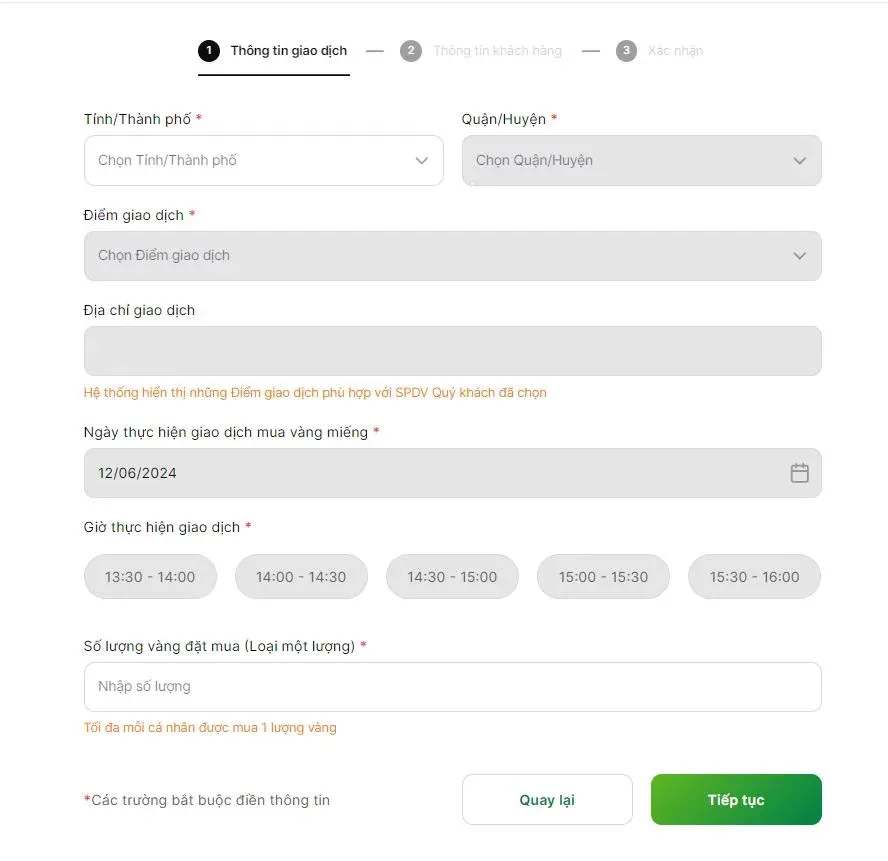The height and width of the screenshot is (861, 888).
Task: Click step 2 circle icon
Action: (411, 51)
